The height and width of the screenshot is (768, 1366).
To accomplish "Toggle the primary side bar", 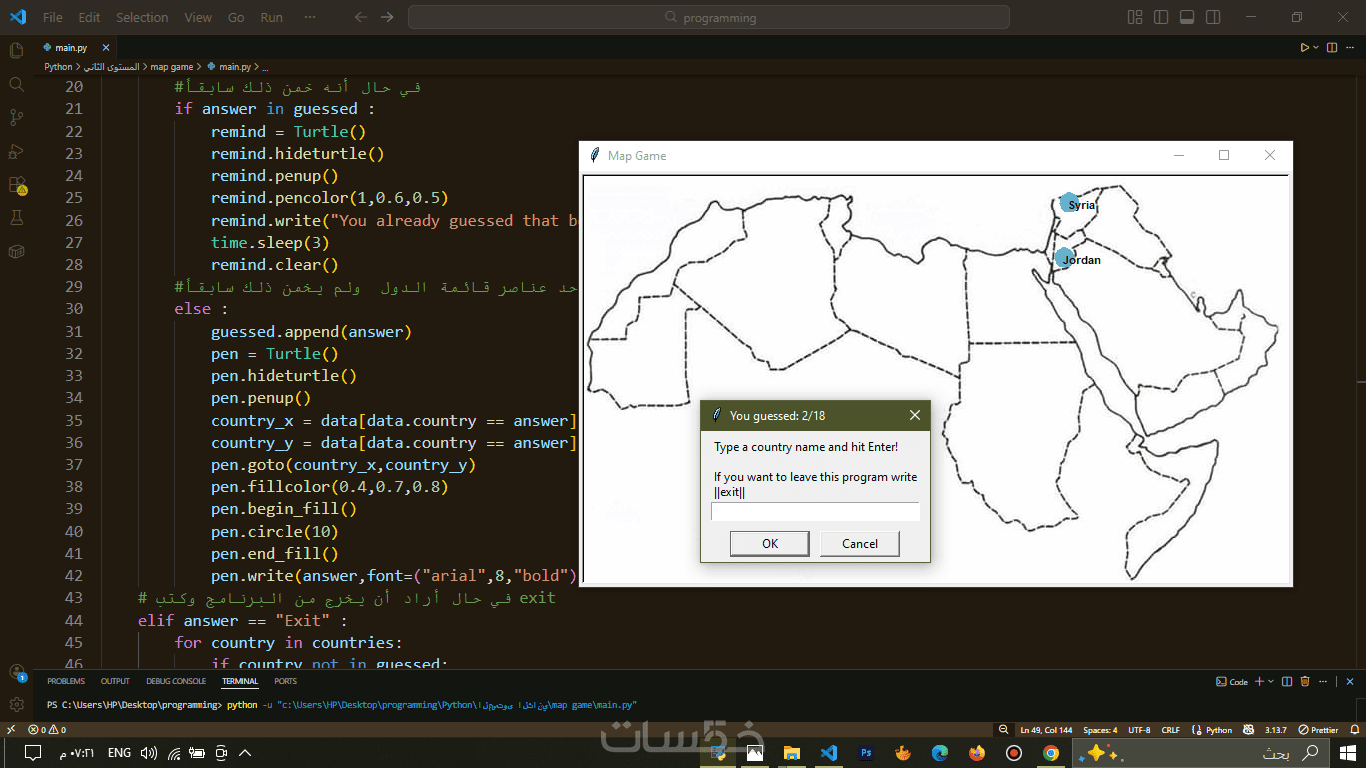I will (x=1161, y=17).
